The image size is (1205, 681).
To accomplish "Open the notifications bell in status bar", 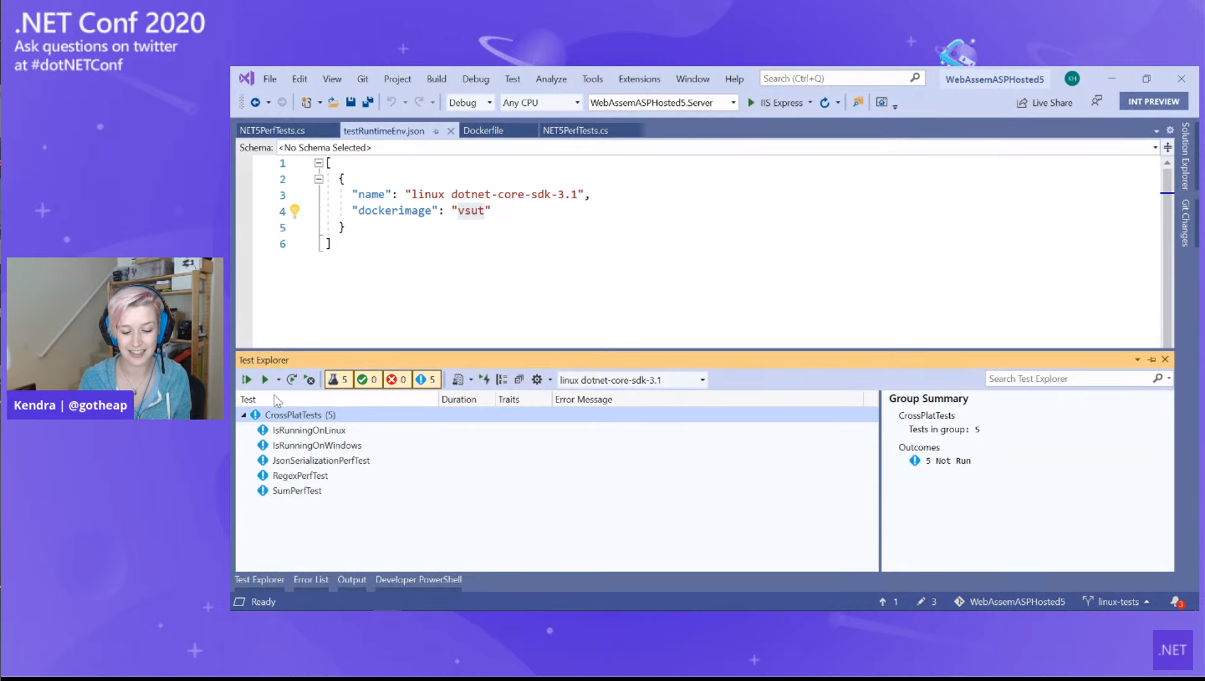I will [1176, 602].
